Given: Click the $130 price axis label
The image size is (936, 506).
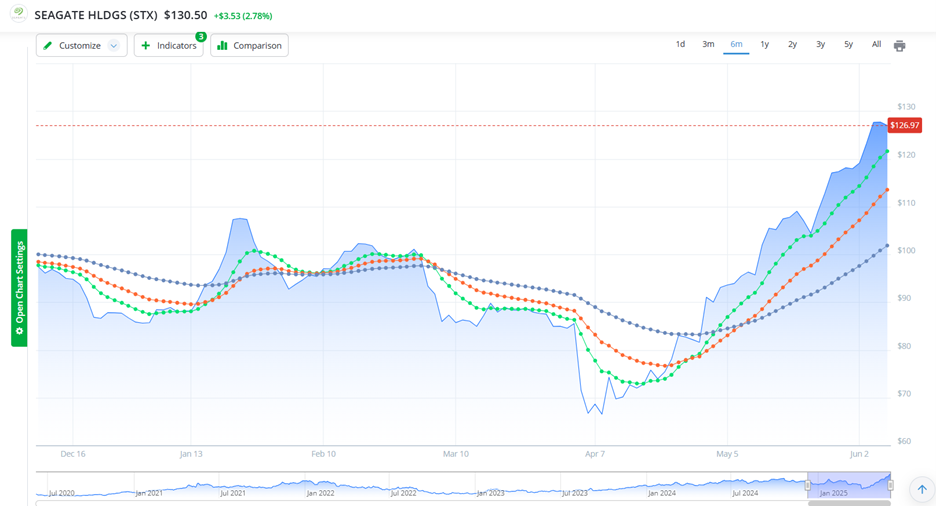Looking at the screenshot, I should (x=906, y=107).
